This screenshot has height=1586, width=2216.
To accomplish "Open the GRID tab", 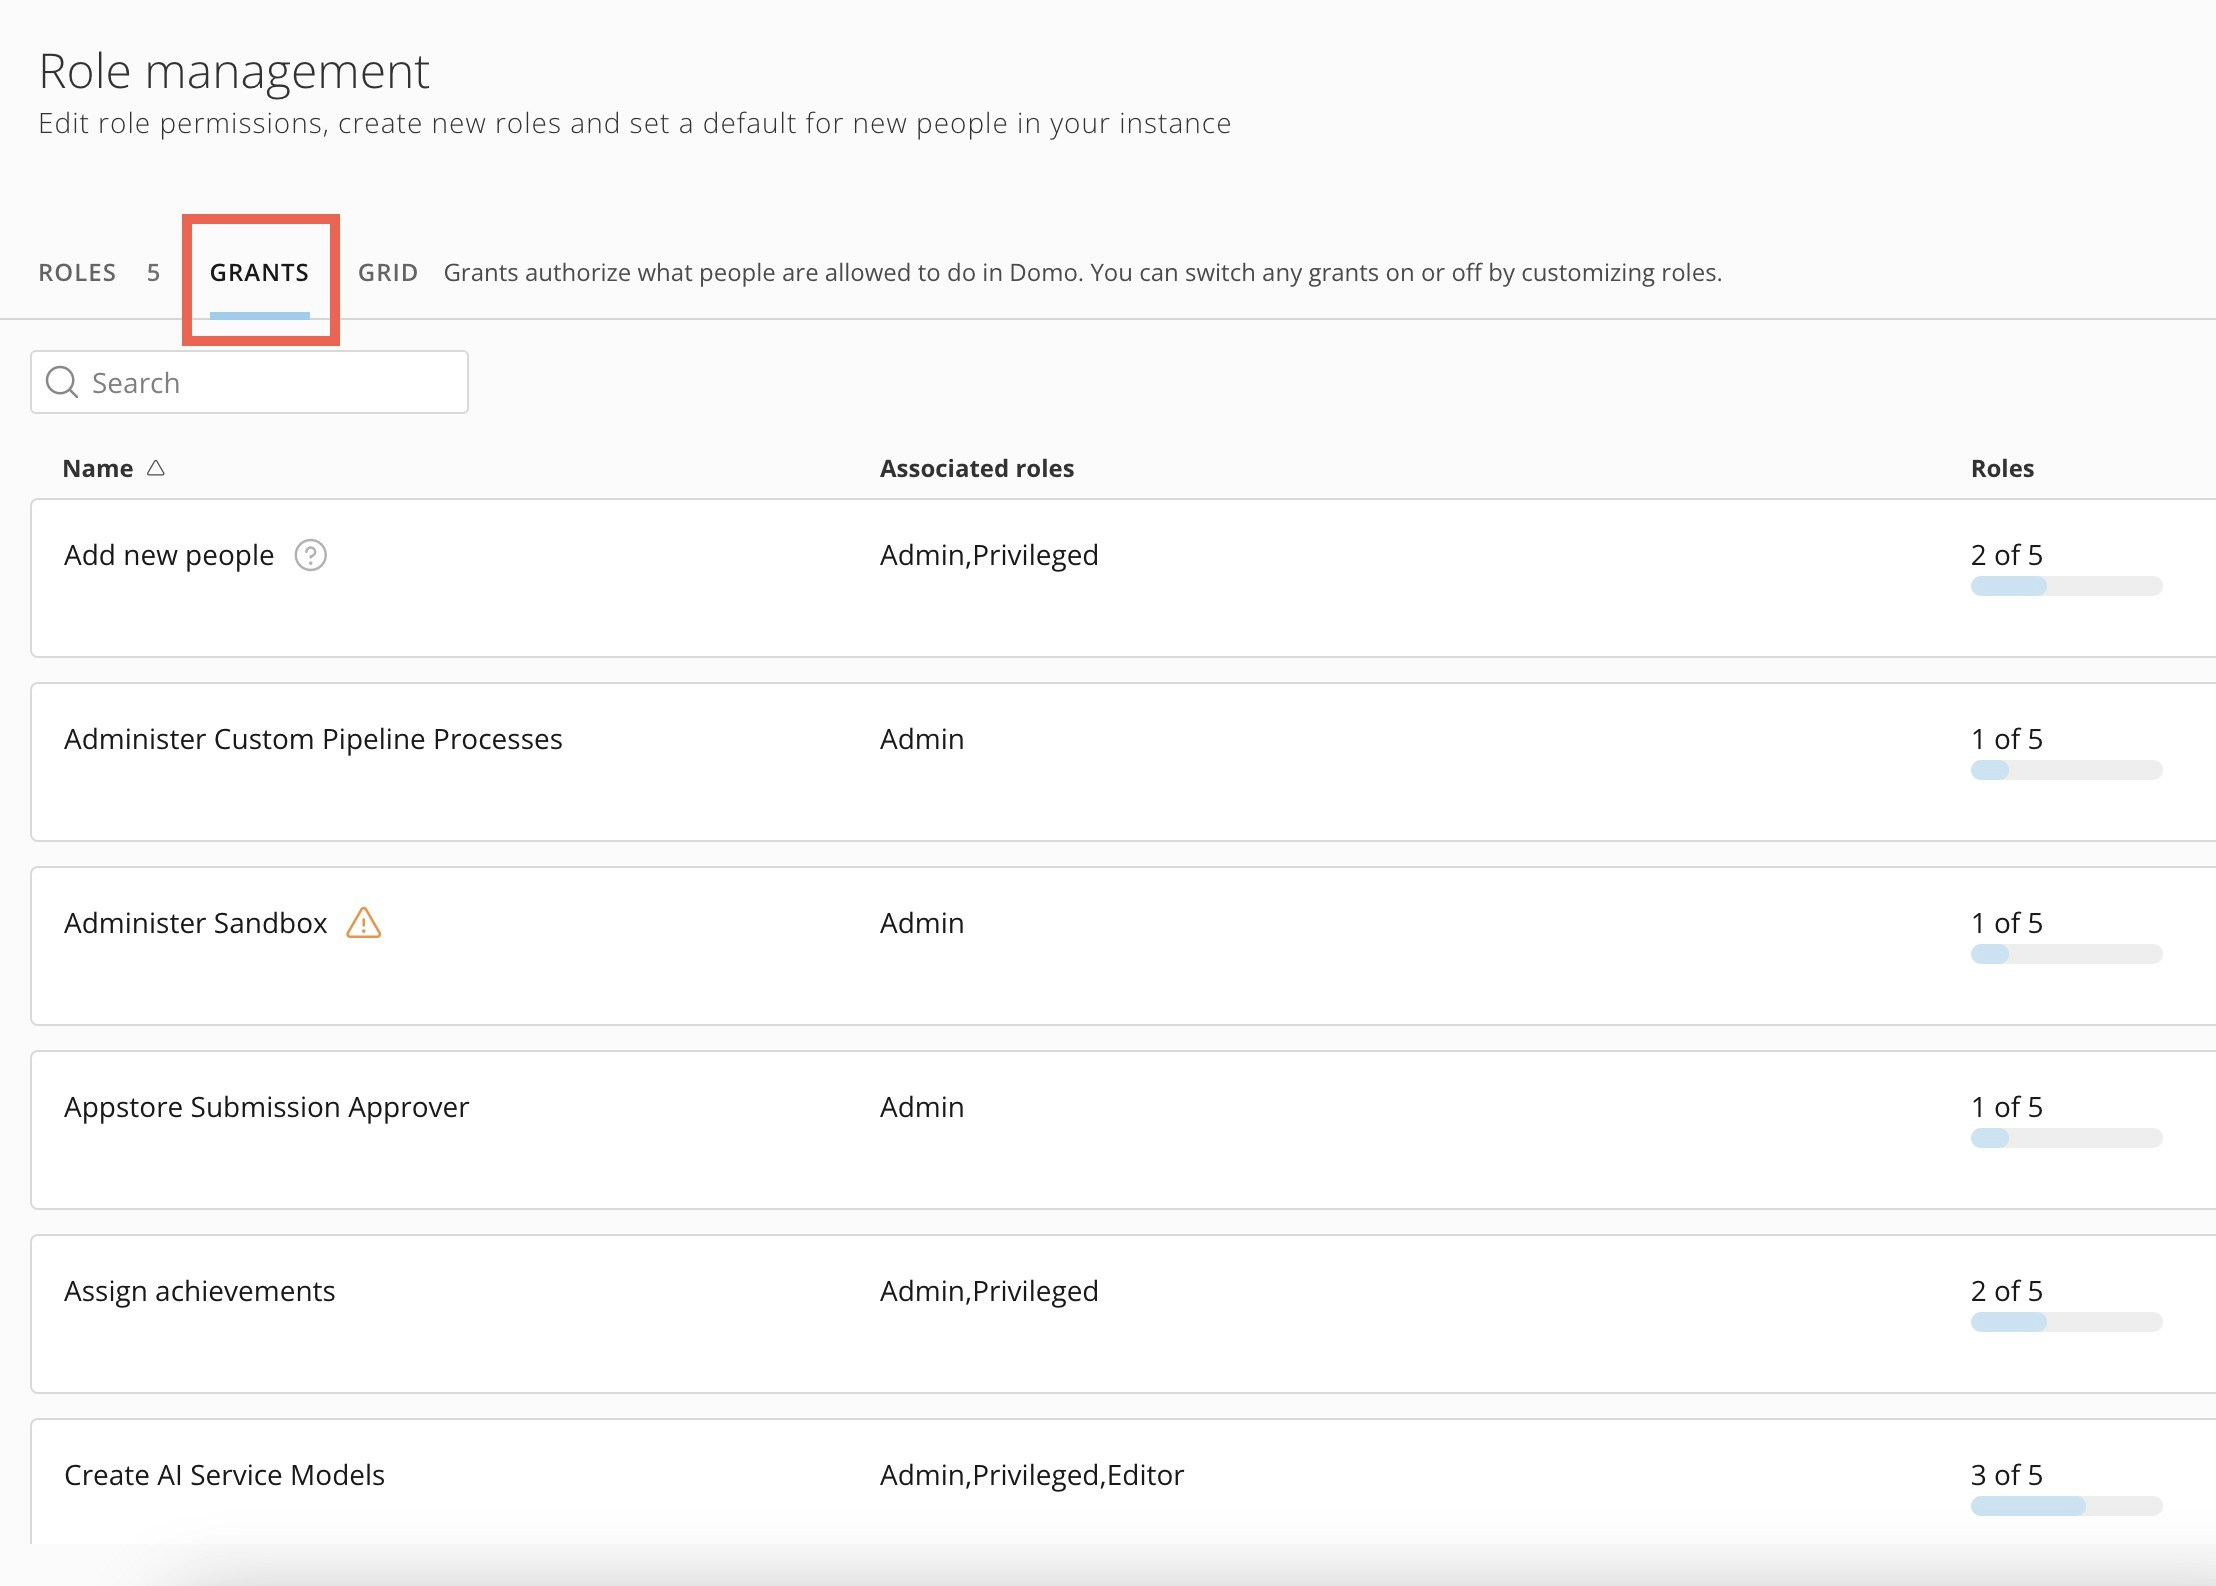I will [388, 273].
